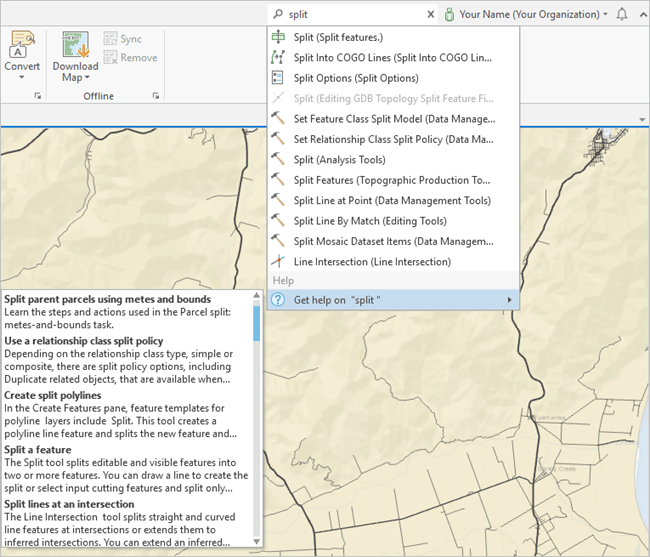650x557 pixels.
Task: Click the Sync label
Action: click(131, 39)
